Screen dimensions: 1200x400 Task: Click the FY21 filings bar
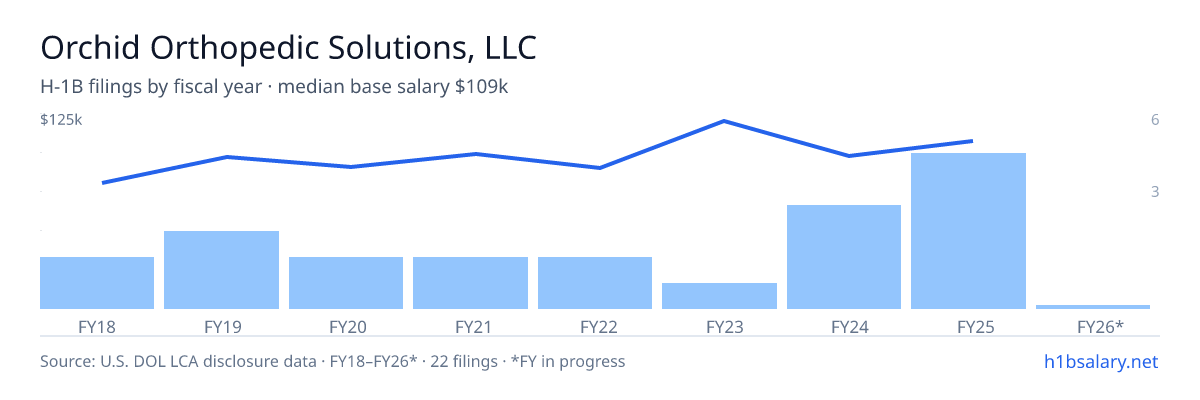[x=470, y=283]
